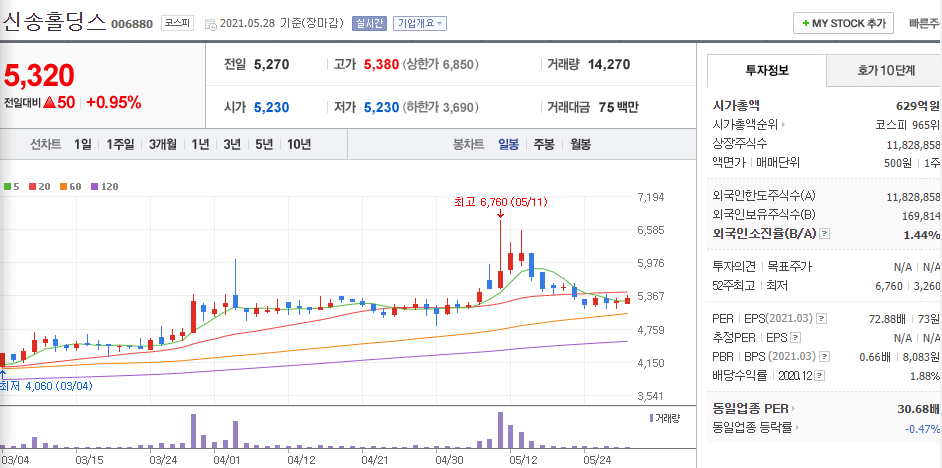Open help icon next to PBR BPS (2021.03)
Screen dimensions: 942x468
pyautogui.click(x=825, y=357)
